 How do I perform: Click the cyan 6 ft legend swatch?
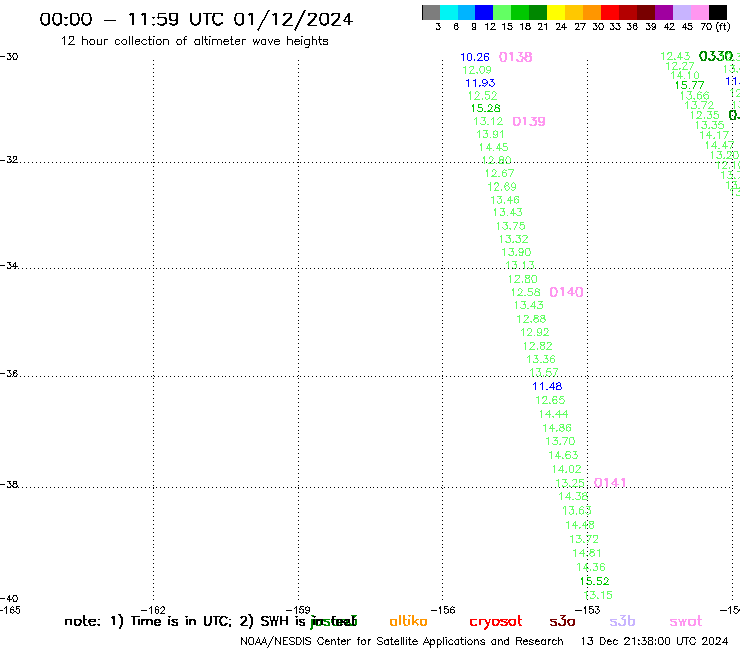449,12
